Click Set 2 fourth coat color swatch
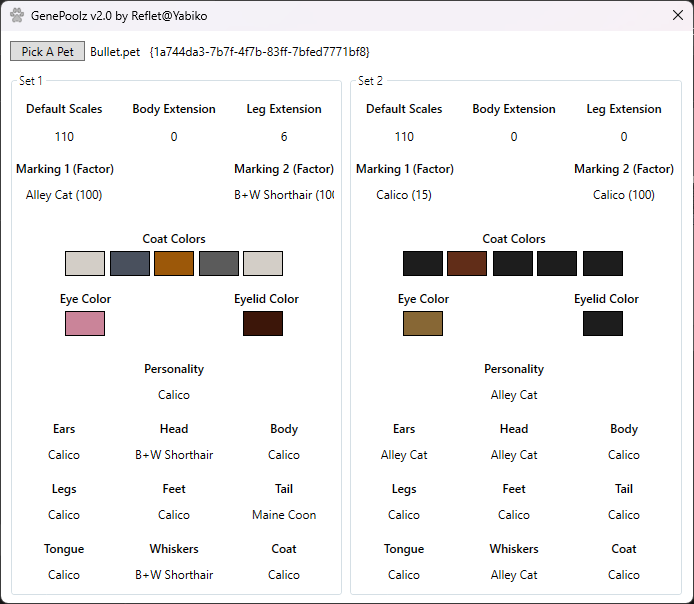Viewport: 694px width, 604px height. click(557, 263)
